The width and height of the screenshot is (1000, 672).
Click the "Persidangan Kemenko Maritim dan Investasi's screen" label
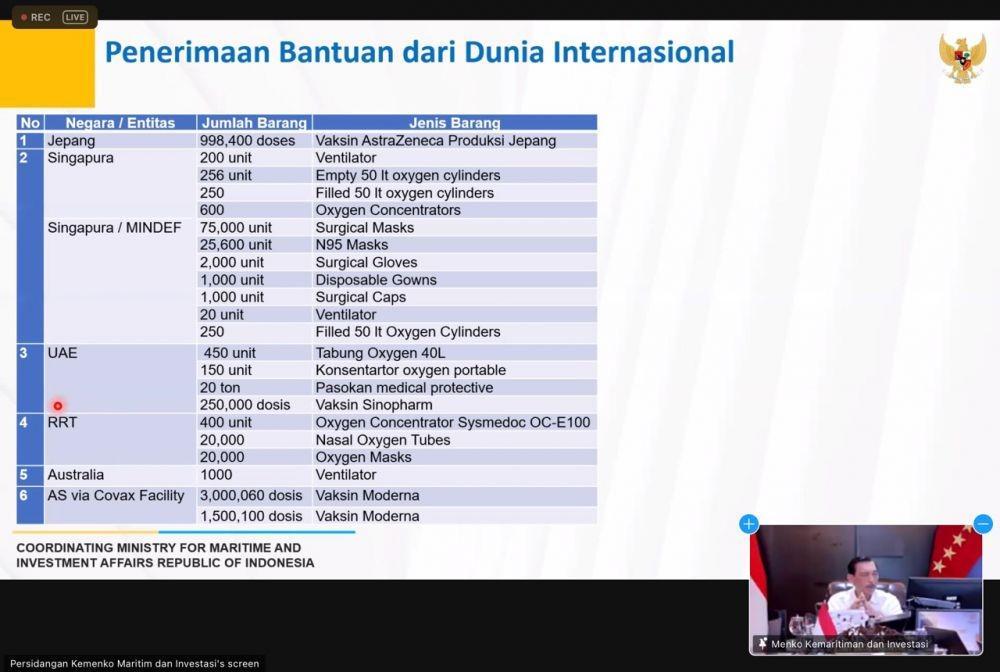[135, 664]
